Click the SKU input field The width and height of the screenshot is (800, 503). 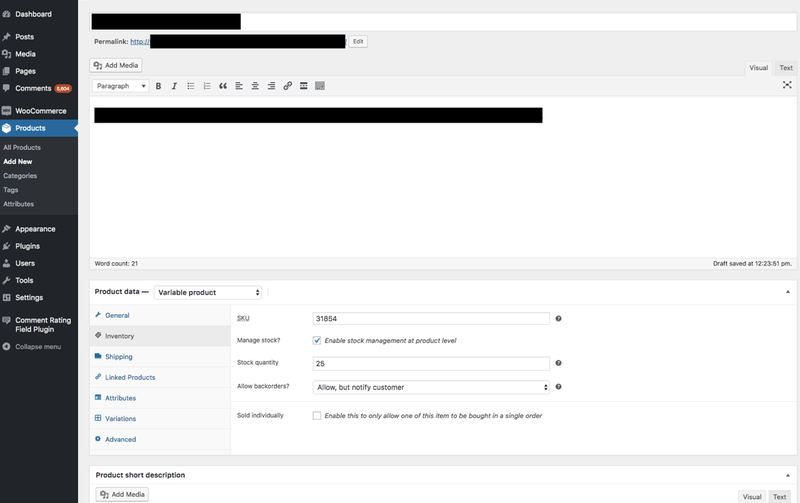pos(431,319)
